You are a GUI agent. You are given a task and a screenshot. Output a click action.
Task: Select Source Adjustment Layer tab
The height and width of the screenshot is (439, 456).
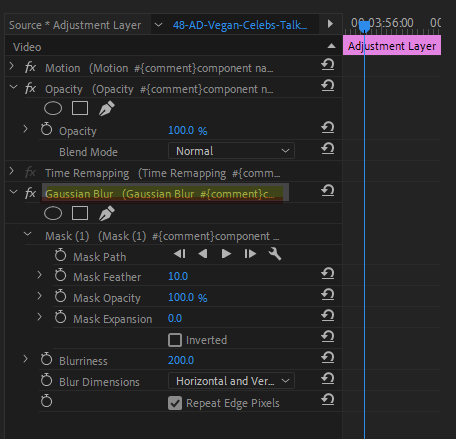pos(75,25)
